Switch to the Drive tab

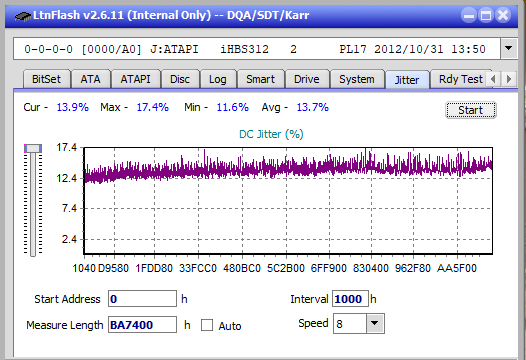click(307, 79)
